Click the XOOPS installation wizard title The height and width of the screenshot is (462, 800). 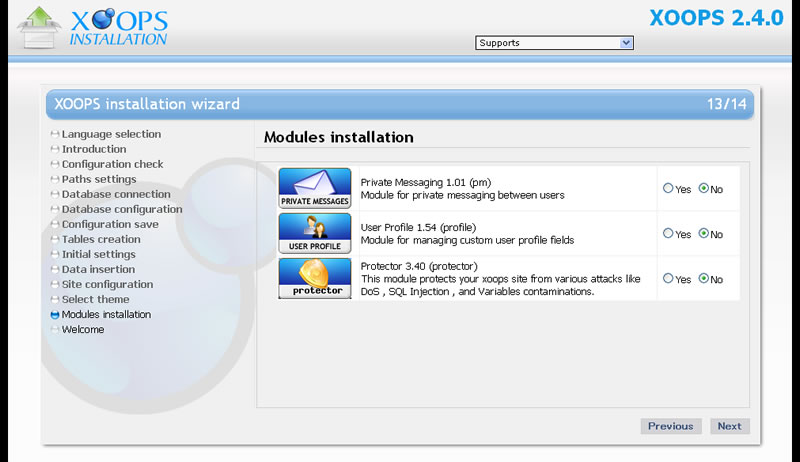tap(147, 104)
